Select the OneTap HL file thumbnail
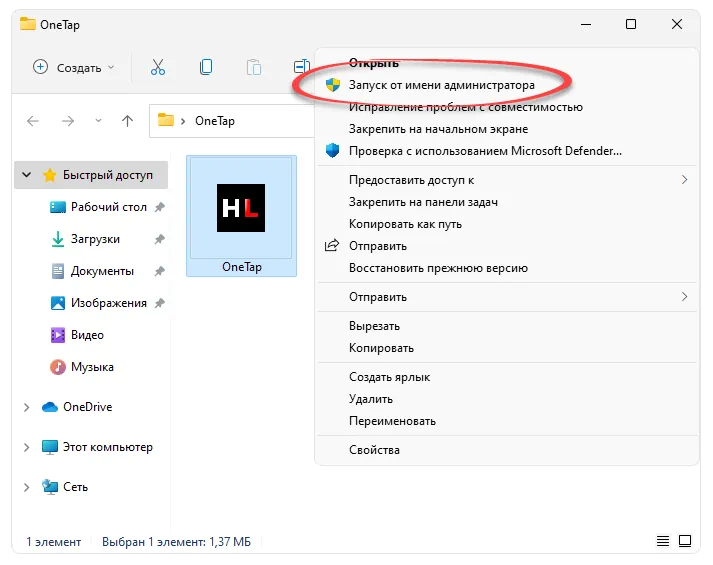The width and height of the screenshot is (713, 565). point(241,208)
